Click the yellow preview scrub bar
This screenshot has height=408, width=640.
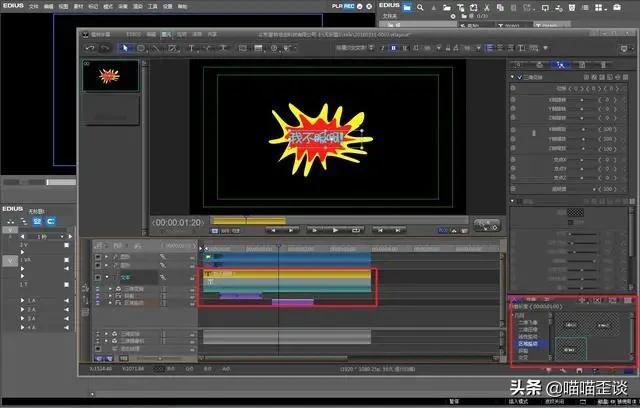[x=249, y=221]
